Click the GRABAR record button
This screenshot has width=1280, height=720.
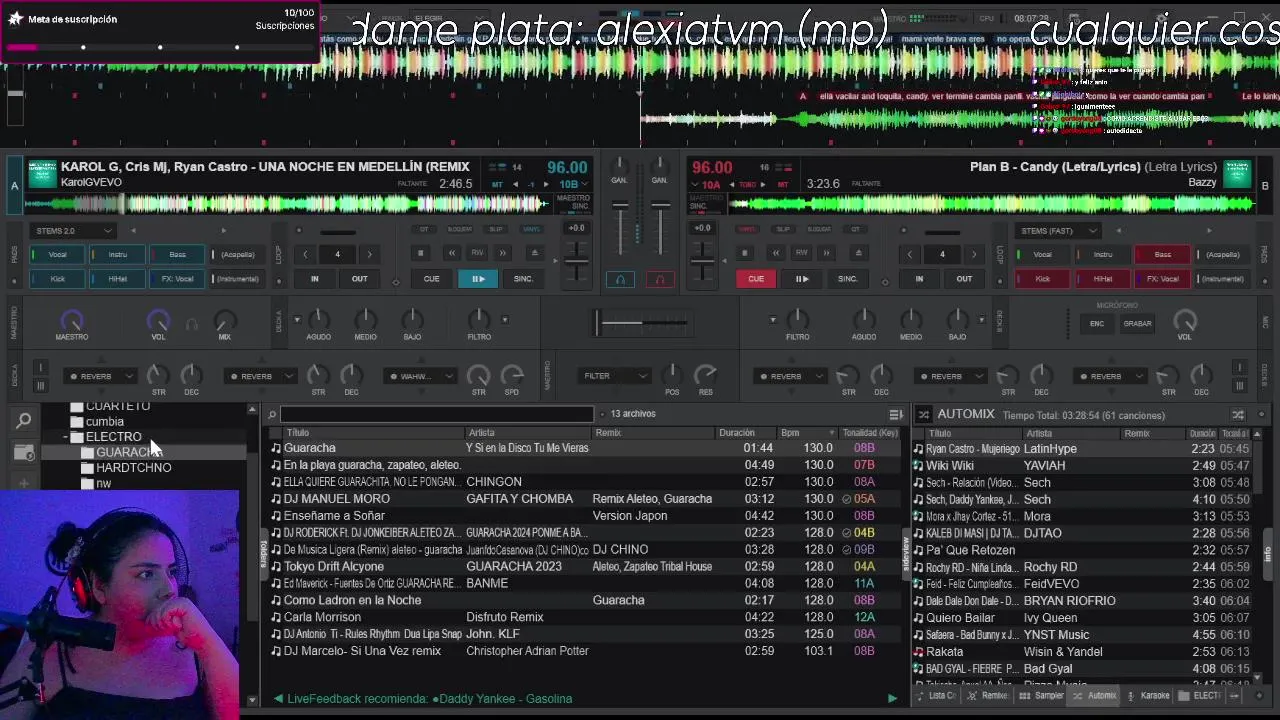[x=1137, y=324]
